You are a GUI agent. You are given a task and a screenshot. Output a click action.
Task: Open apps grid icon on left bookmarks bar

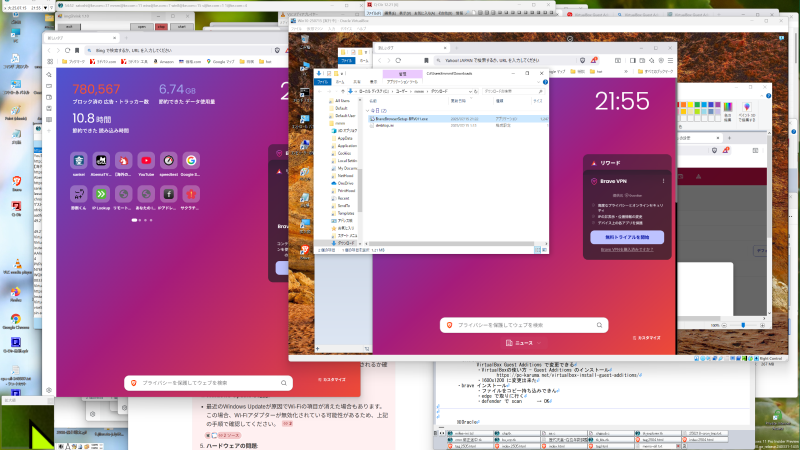tap(50, 62)
